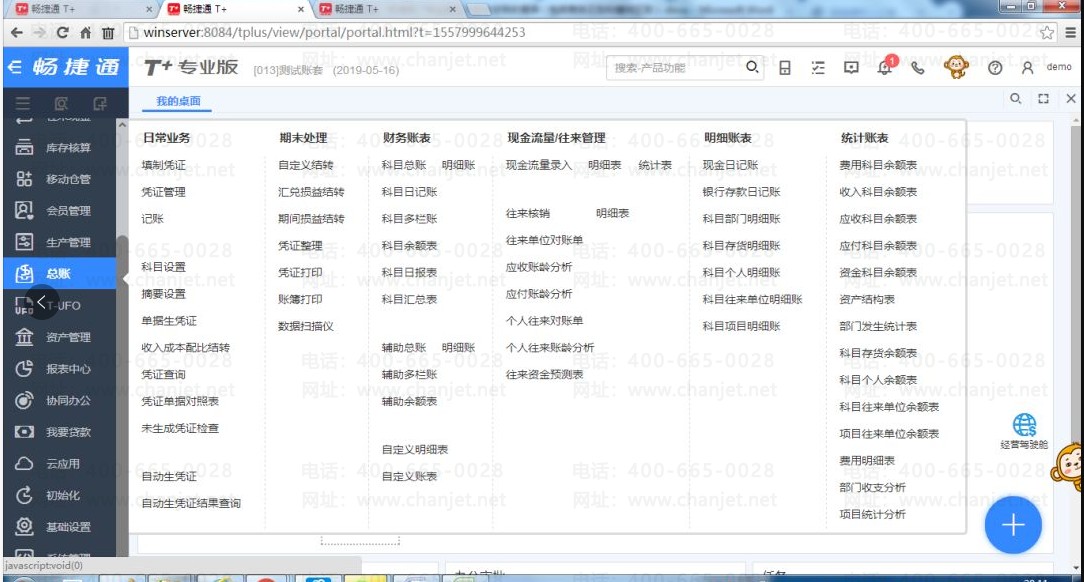Close the desktop panel with X icon
The image size is (1084, 582).
click(1071, 99)
